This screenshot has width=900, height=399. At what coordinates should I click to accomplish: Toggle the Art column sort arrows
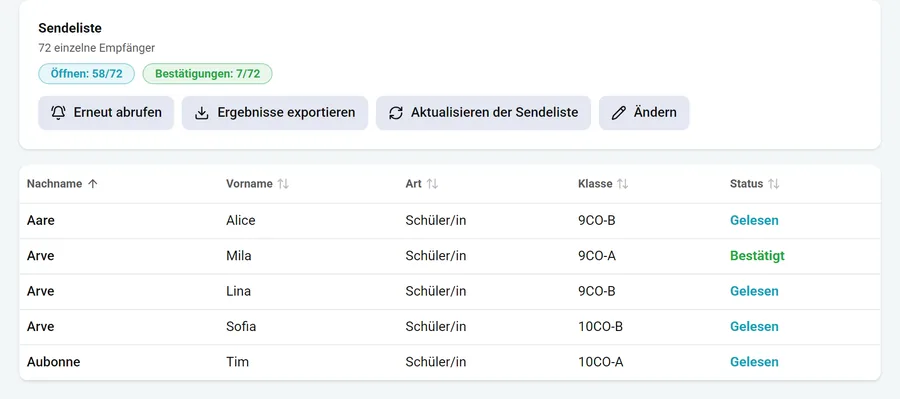point(432,184)
